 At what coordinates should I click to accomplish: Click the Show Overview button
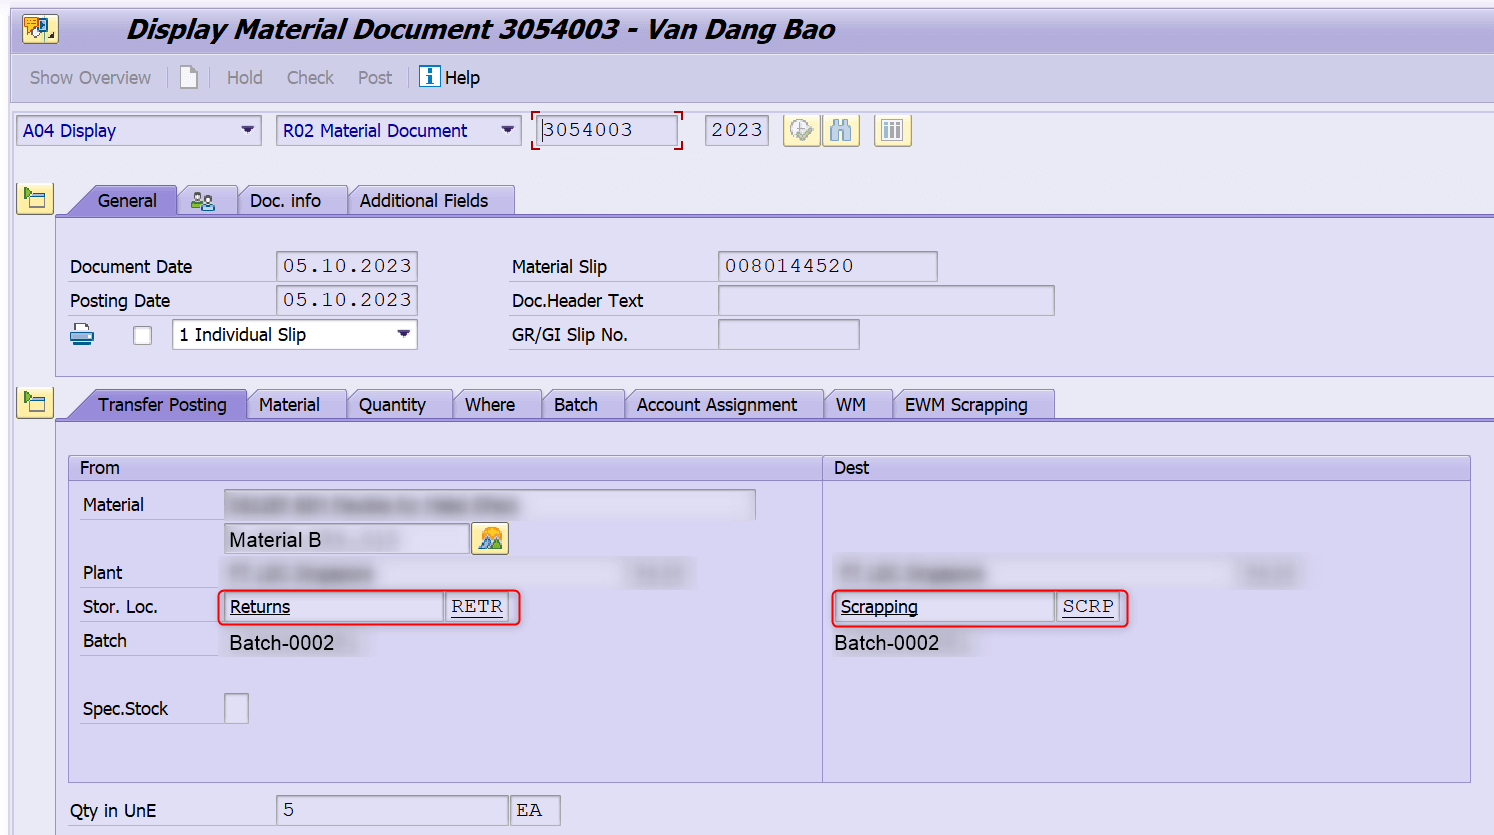[x=89, y=77]
